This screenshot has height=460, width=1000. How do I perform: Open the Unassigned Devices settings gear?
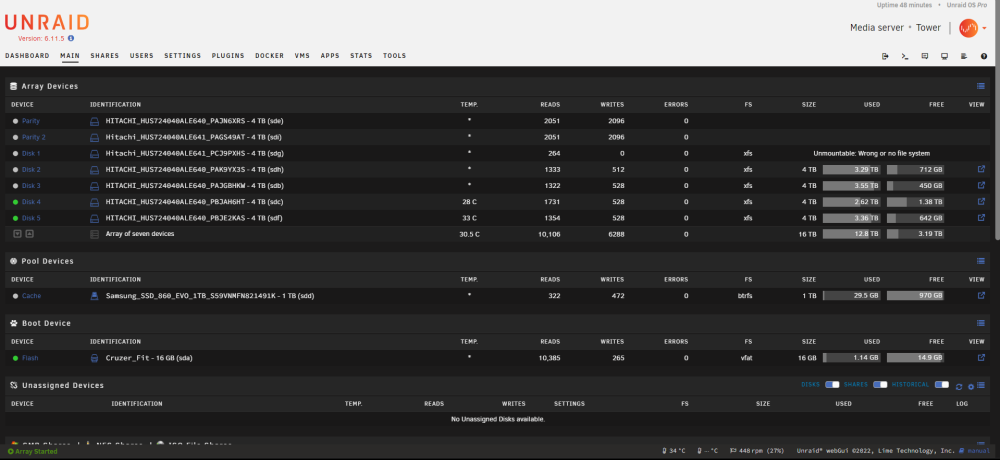pos(971,386)
